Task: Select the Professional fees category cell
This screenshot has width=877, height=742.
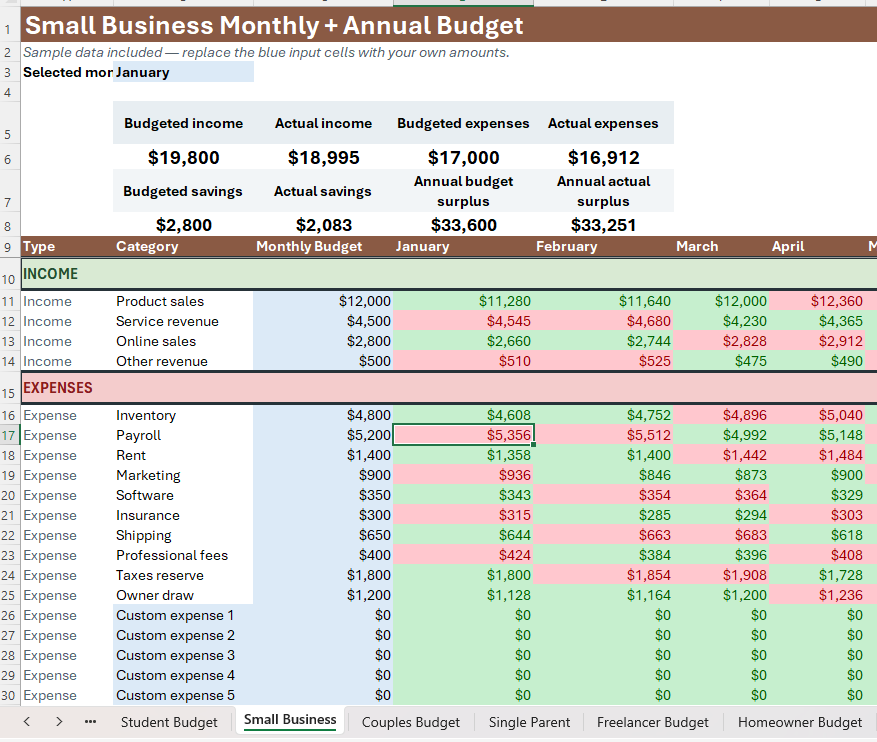Action: click(183, 555)
